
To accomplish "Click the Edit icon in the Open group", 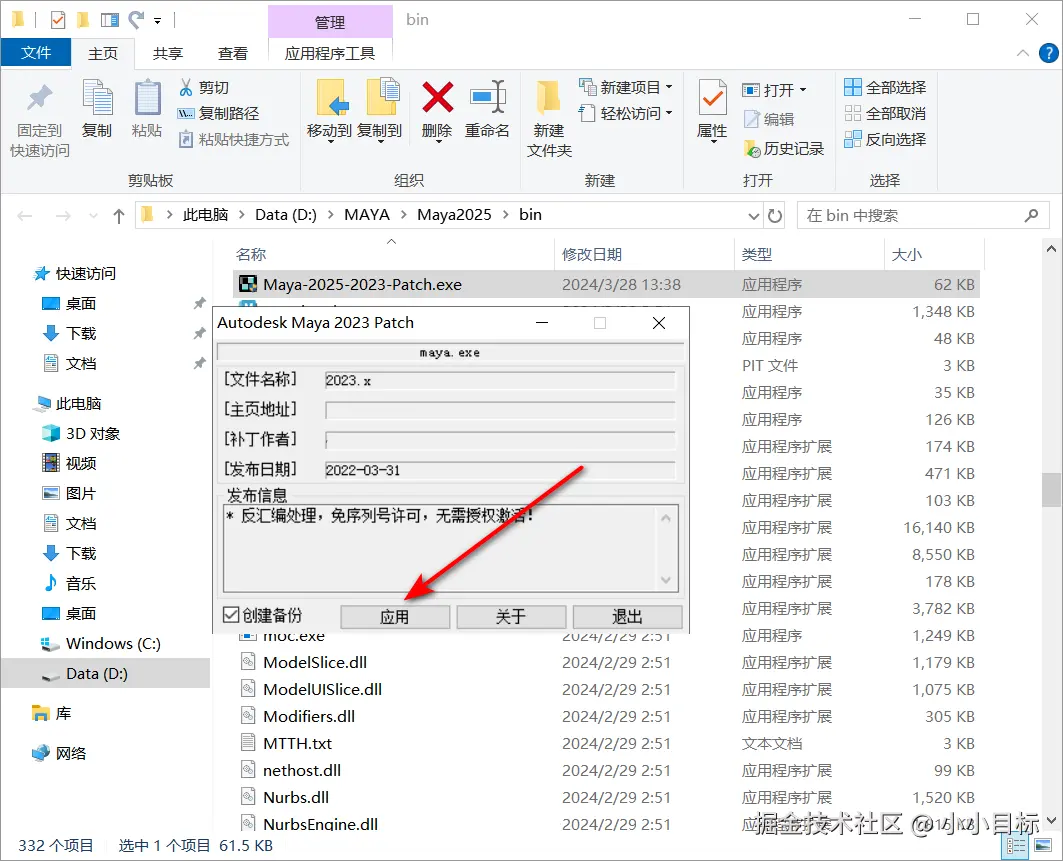I will [x=751, y=119].
